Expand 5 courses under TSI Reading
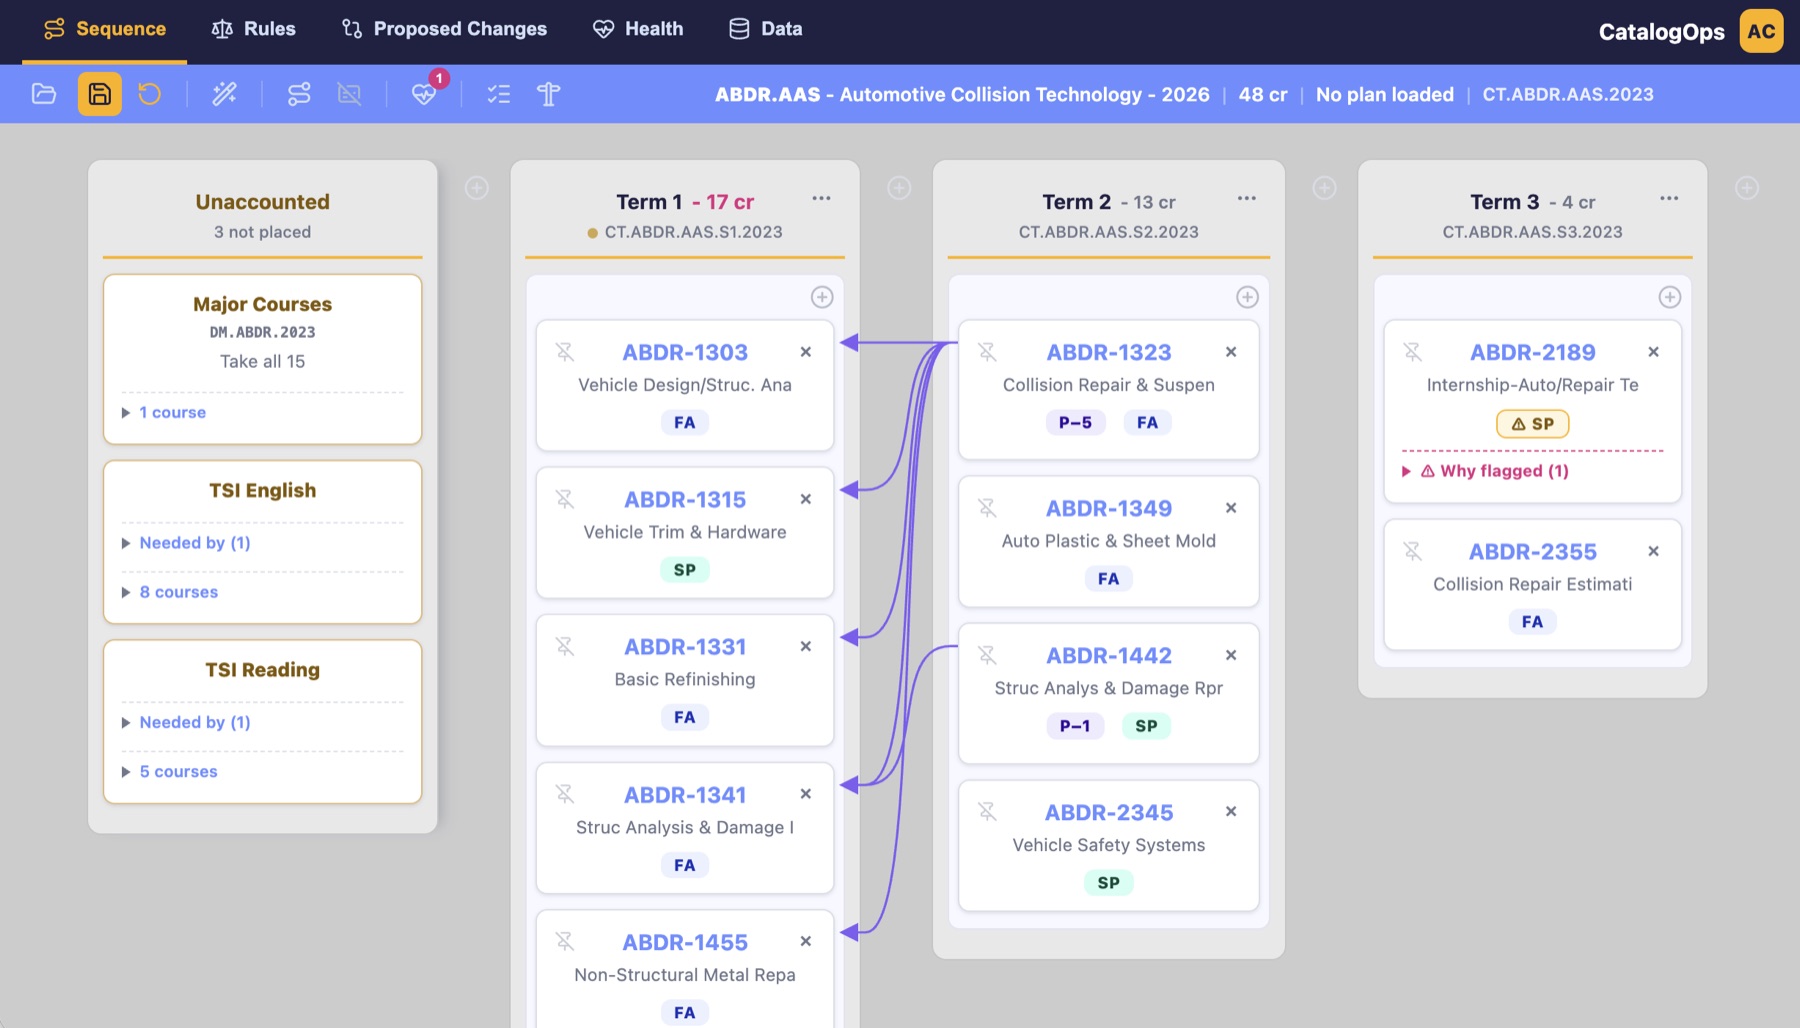 coord(170,772)
